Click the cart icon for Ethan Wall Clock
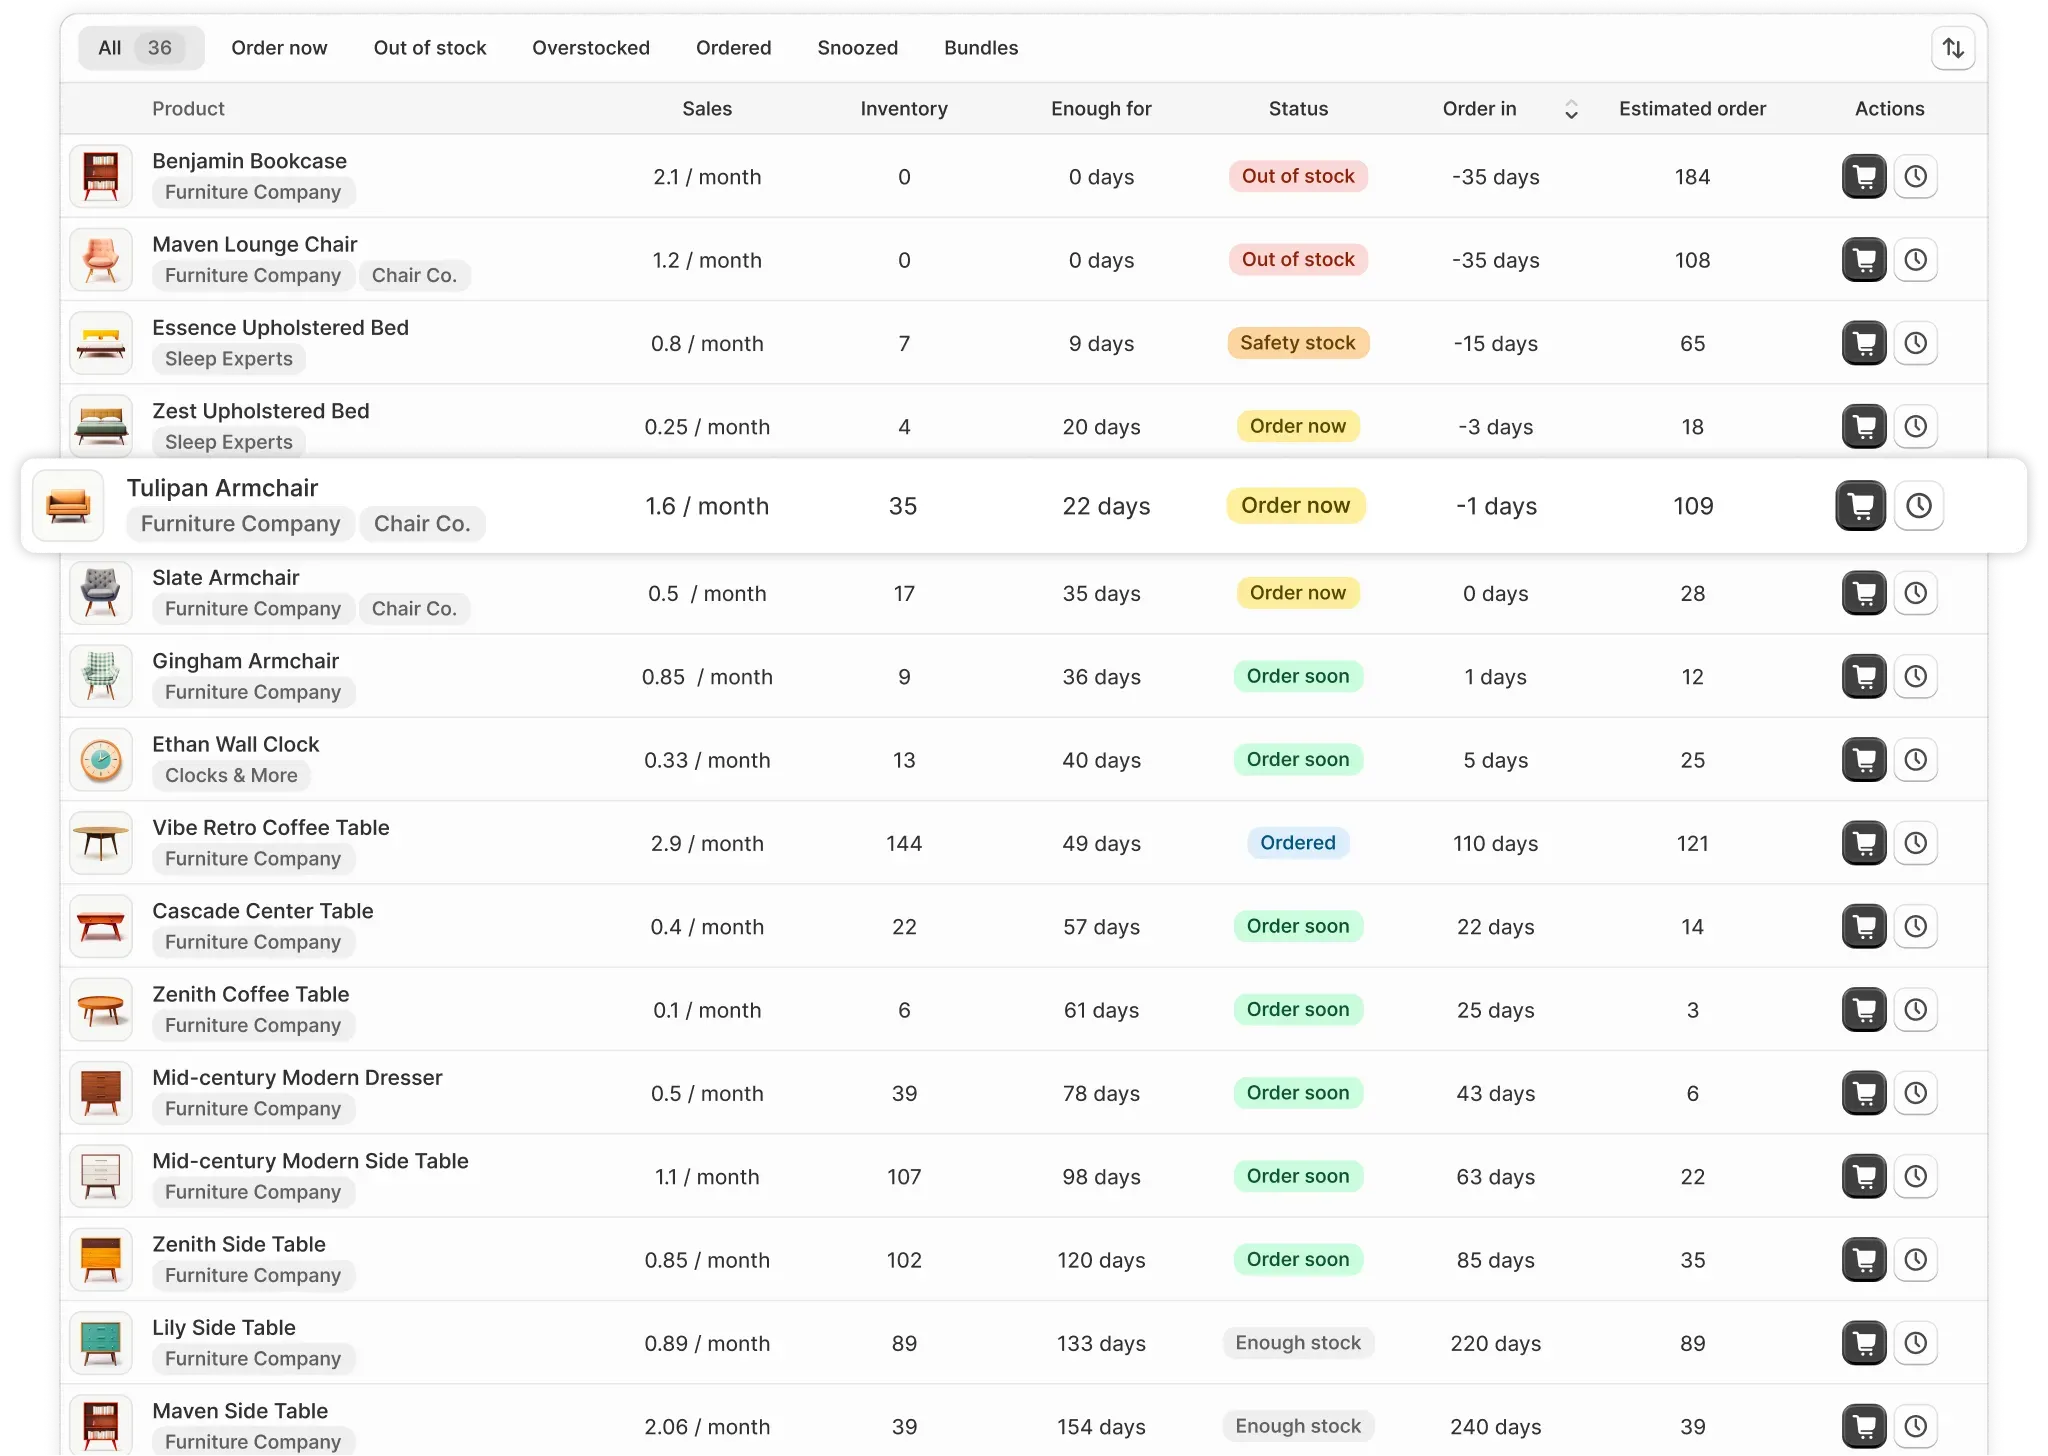The width and height of the screenshot is (2048, 1456). coord(1864,759)
